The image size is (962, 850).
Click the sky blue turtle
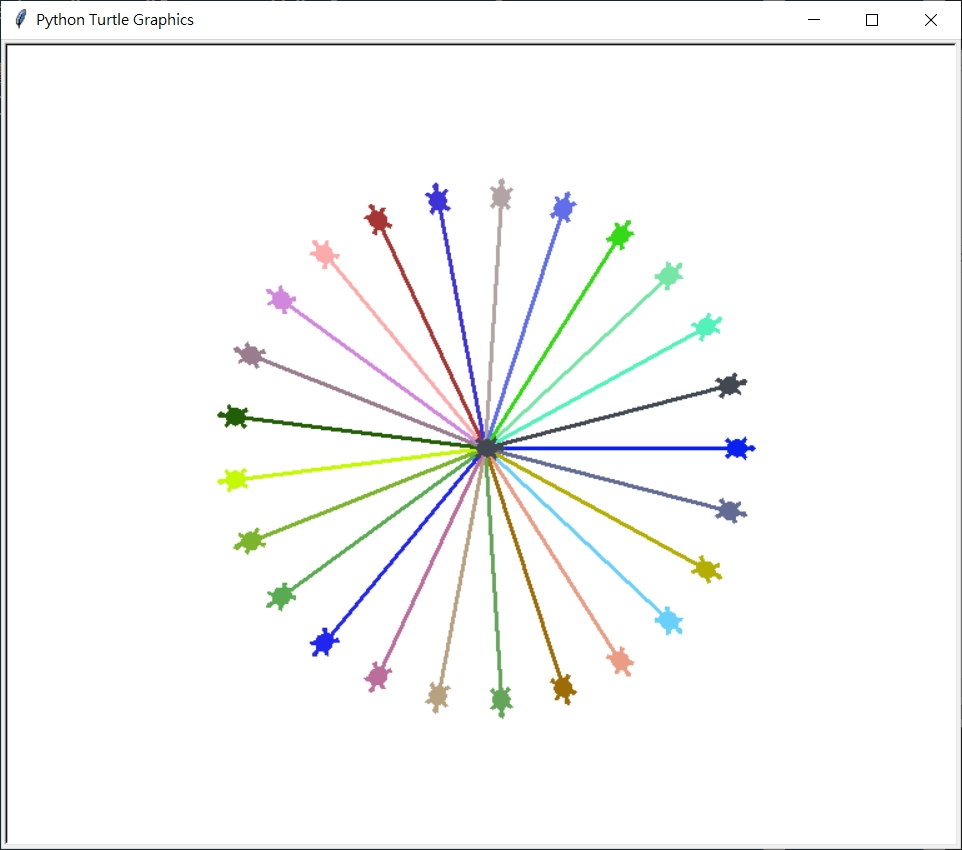669,620
